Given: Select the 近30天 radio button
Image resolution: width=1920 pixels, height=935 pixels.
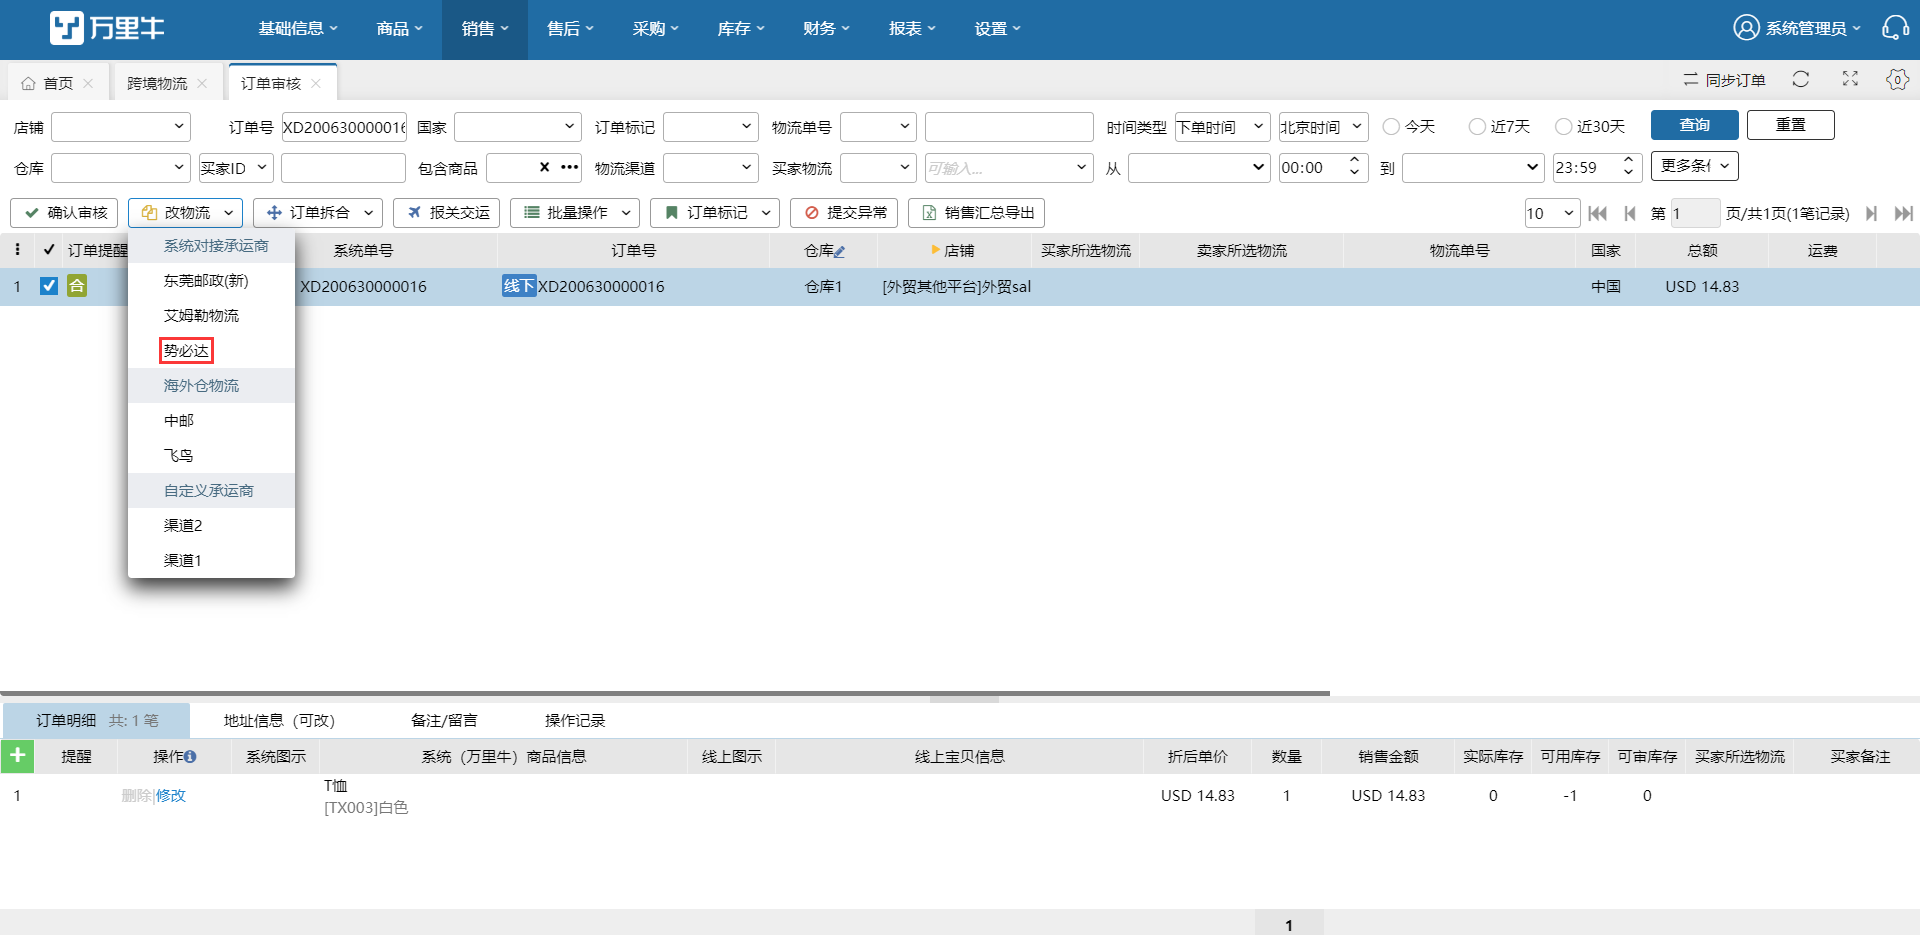Looking at the screenshot, I should point(1563,126).
